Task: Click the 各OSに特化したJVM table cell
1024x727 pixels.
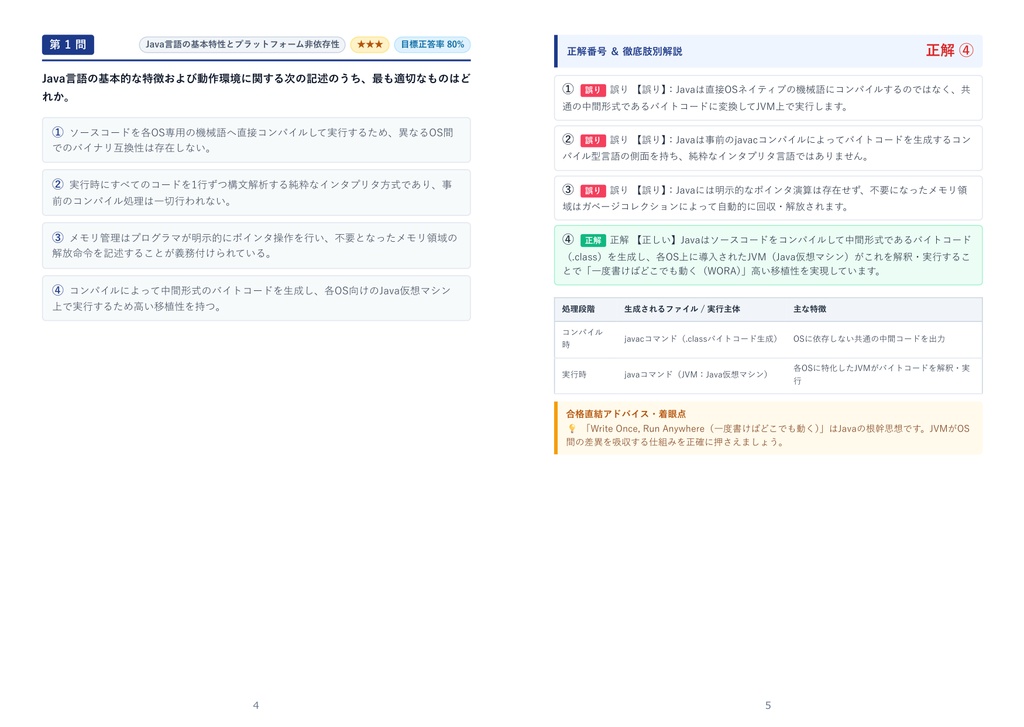Action: pos(882,374)
